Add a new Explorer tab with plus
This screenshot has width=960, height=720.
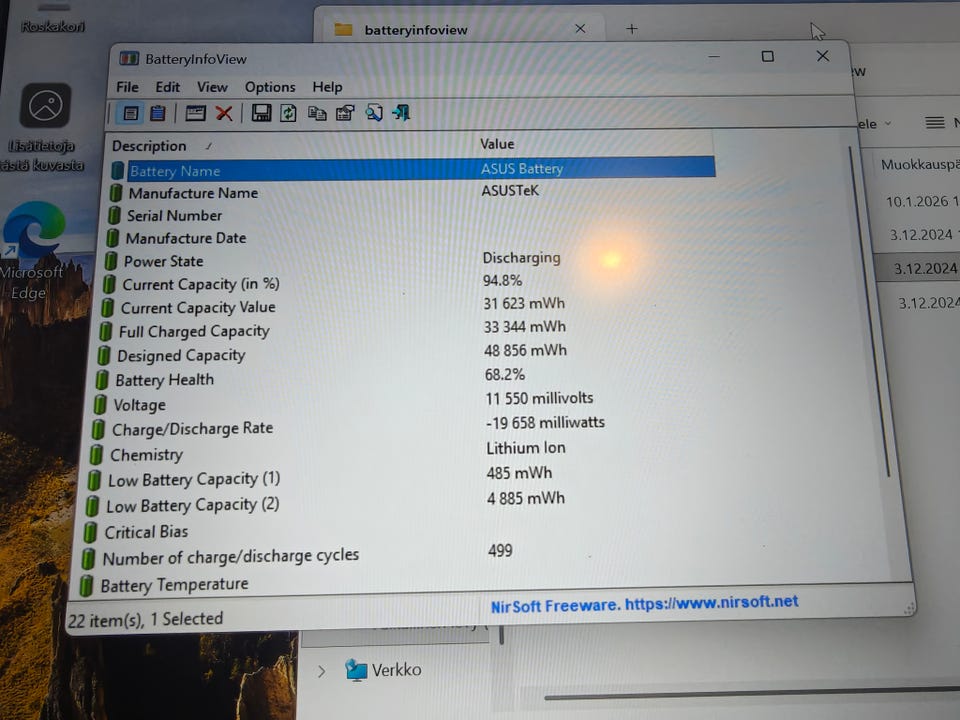[x=632, y=29]
